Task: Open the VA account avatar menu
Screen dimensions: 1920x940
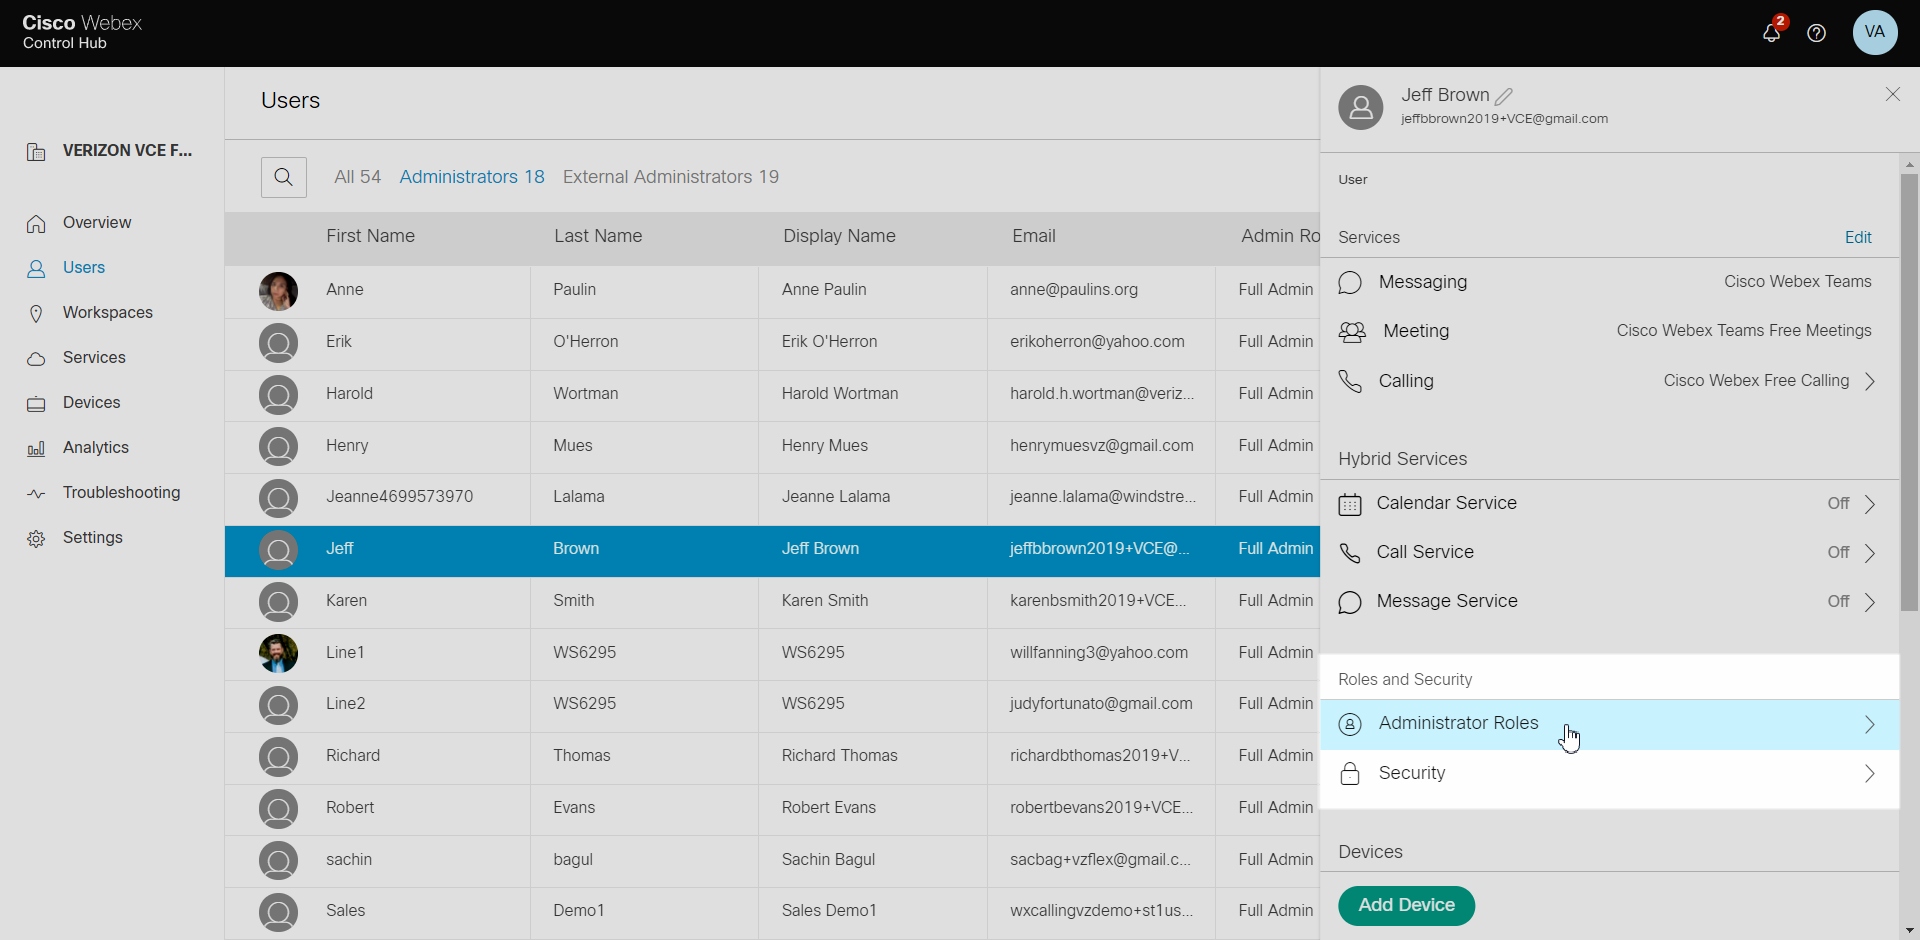Action: 1875,33
